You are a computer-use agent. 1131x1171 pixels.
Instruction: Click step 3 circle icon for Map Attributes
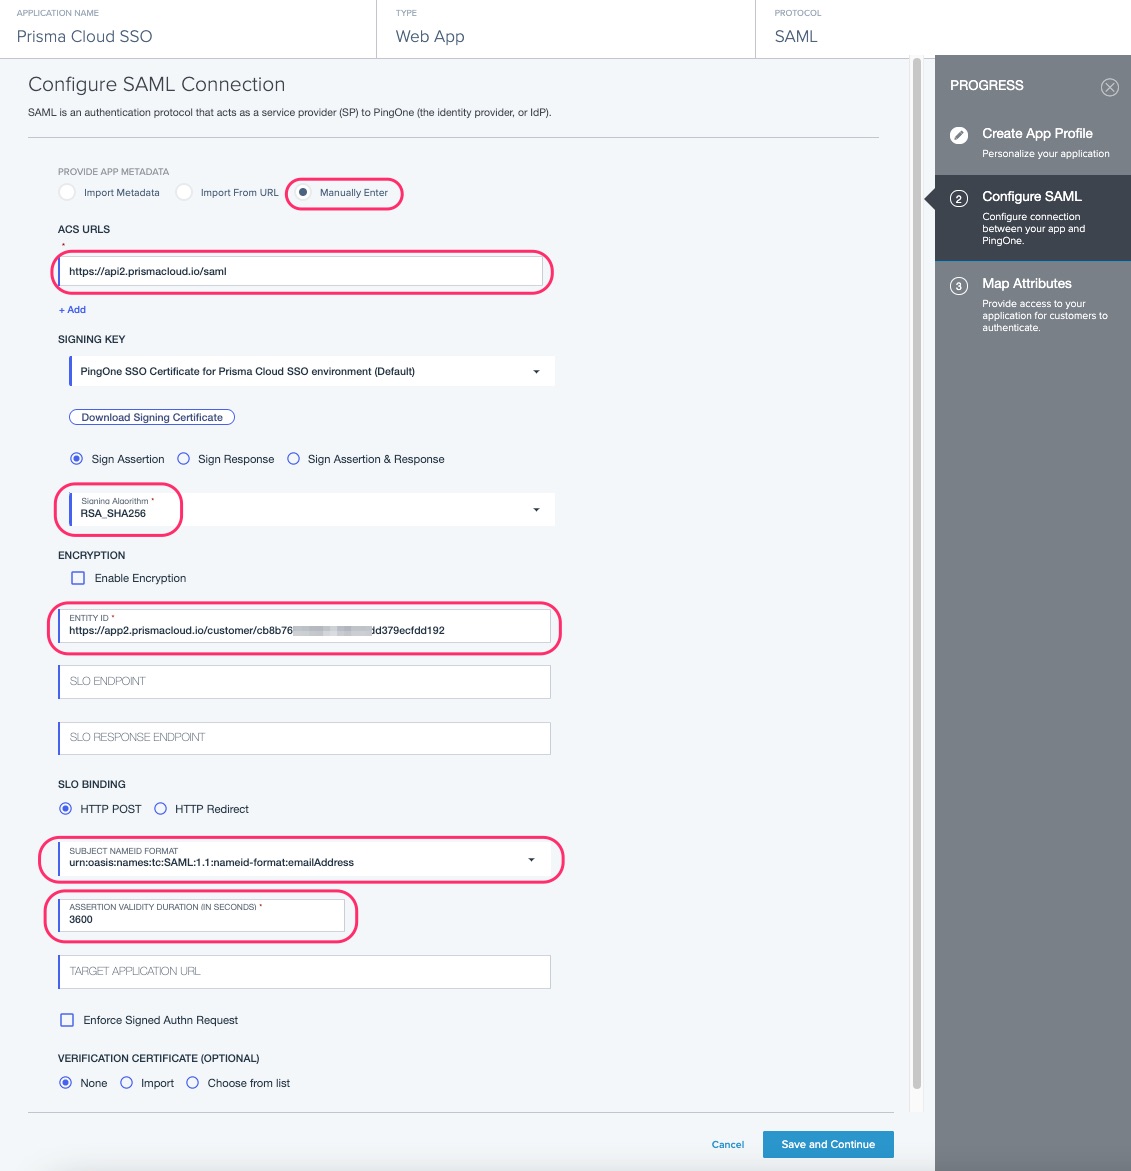tap(958, 286)
